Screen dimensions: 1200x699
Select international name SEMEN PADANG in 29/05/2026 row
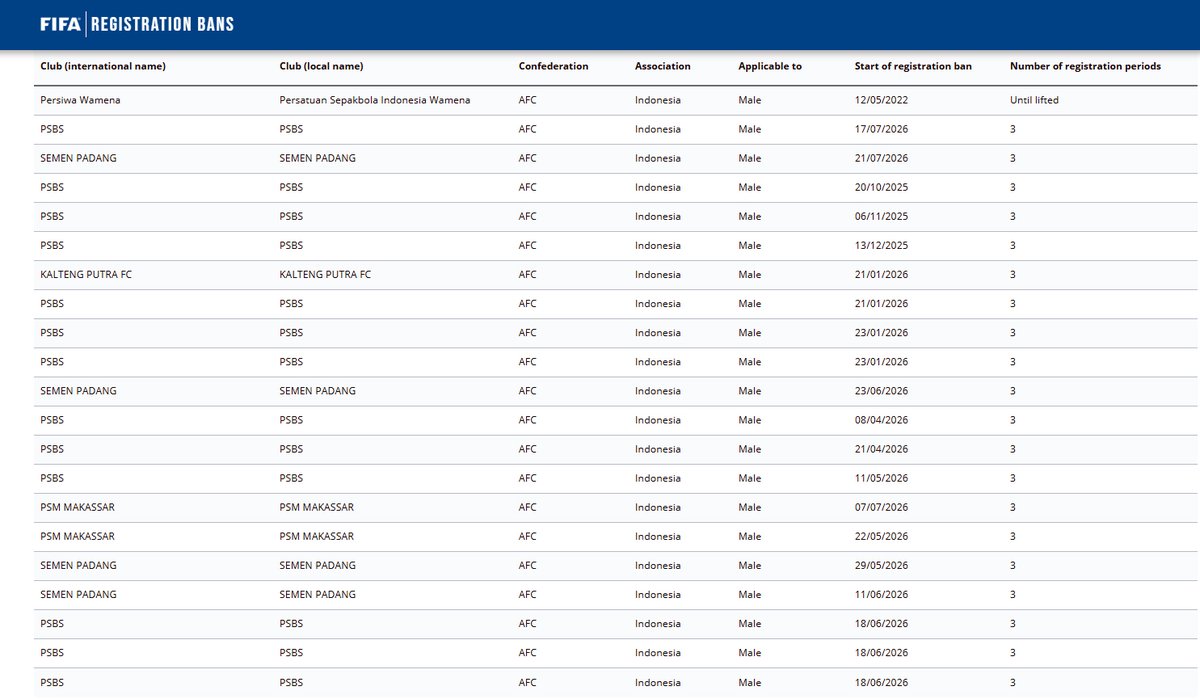tap(78, 565)
